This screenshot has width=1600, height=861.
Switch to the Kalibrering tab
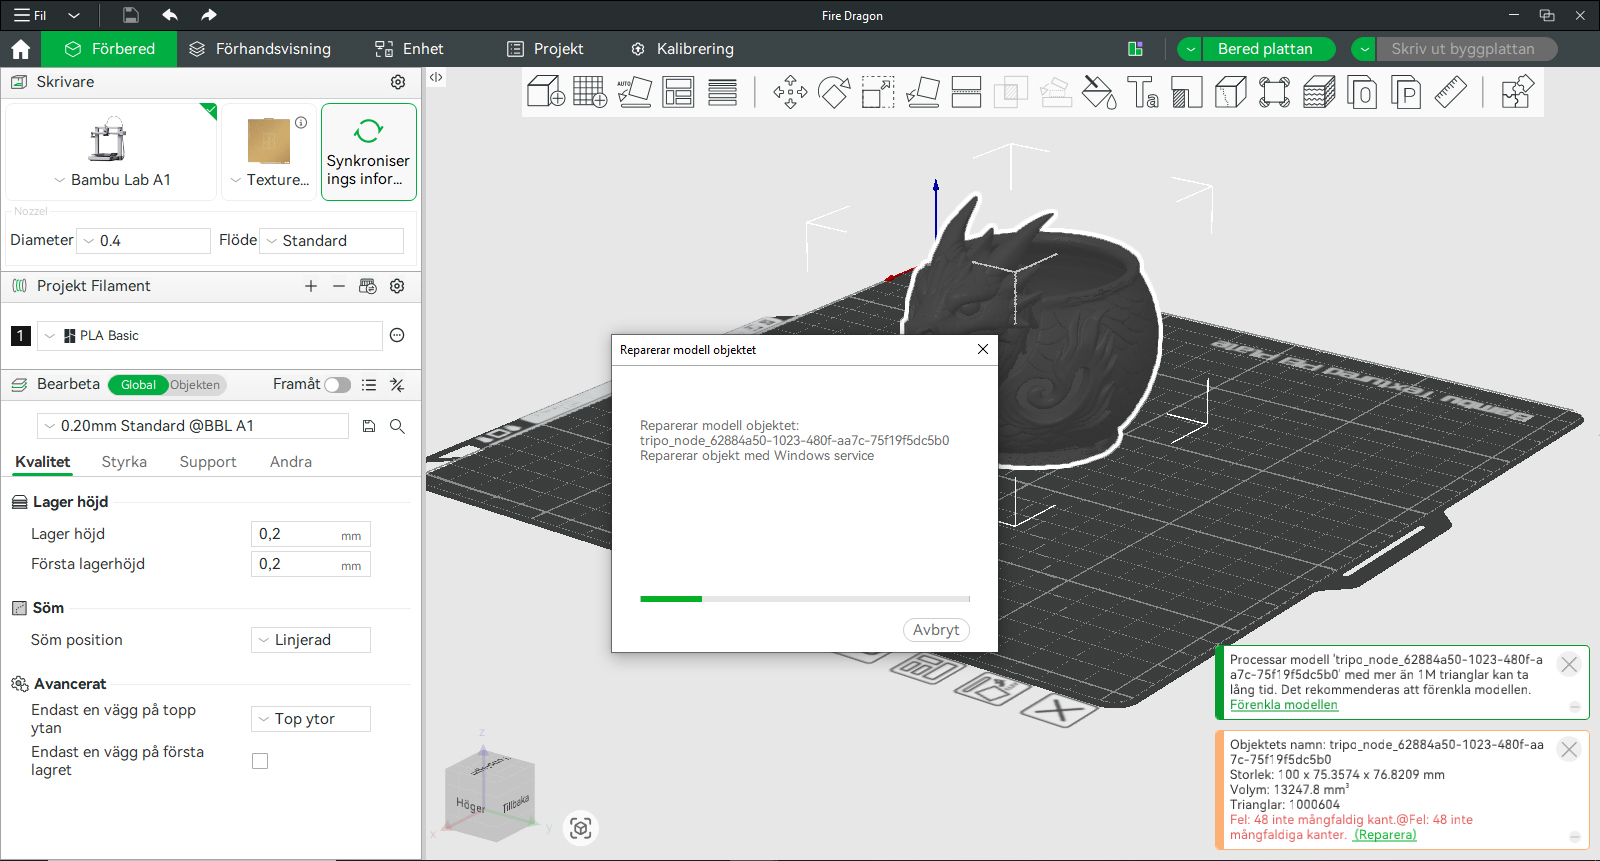pyautogui.click(x=683, y=49)
